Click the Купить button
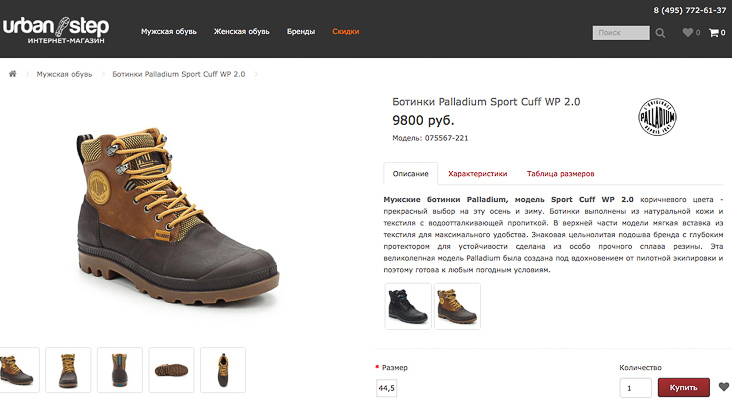This screenshot has height=410, width=732. tap(683, 388)
